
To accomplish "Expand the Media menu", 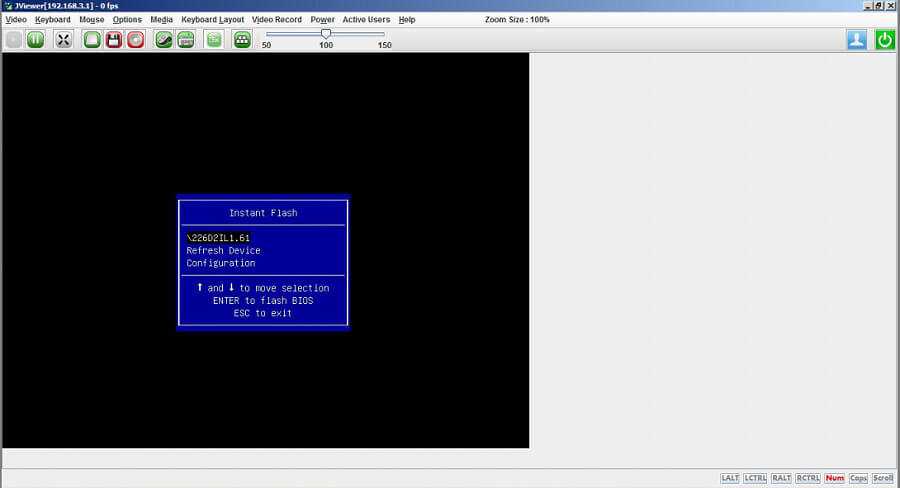I will [161, 20].
